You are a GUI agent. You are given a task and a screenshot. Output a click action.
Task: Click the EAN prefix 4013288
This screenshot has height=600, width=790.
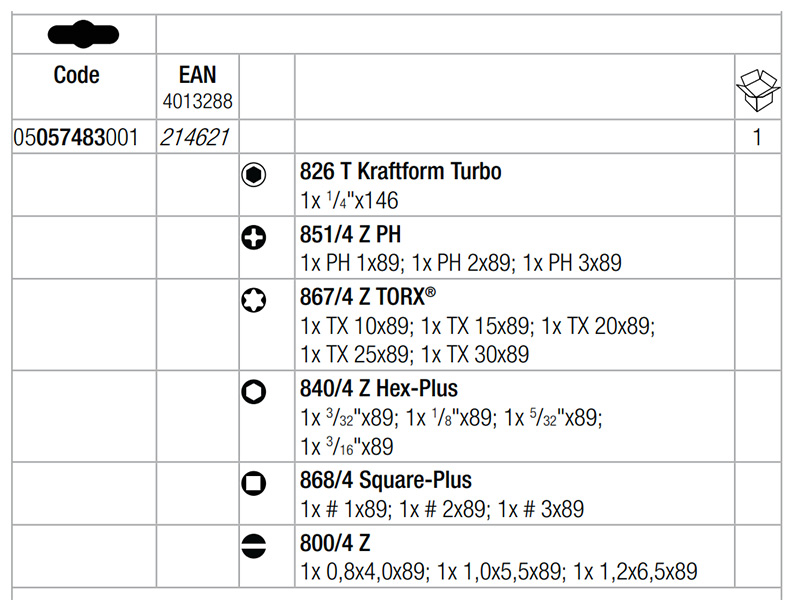[197, 101]
